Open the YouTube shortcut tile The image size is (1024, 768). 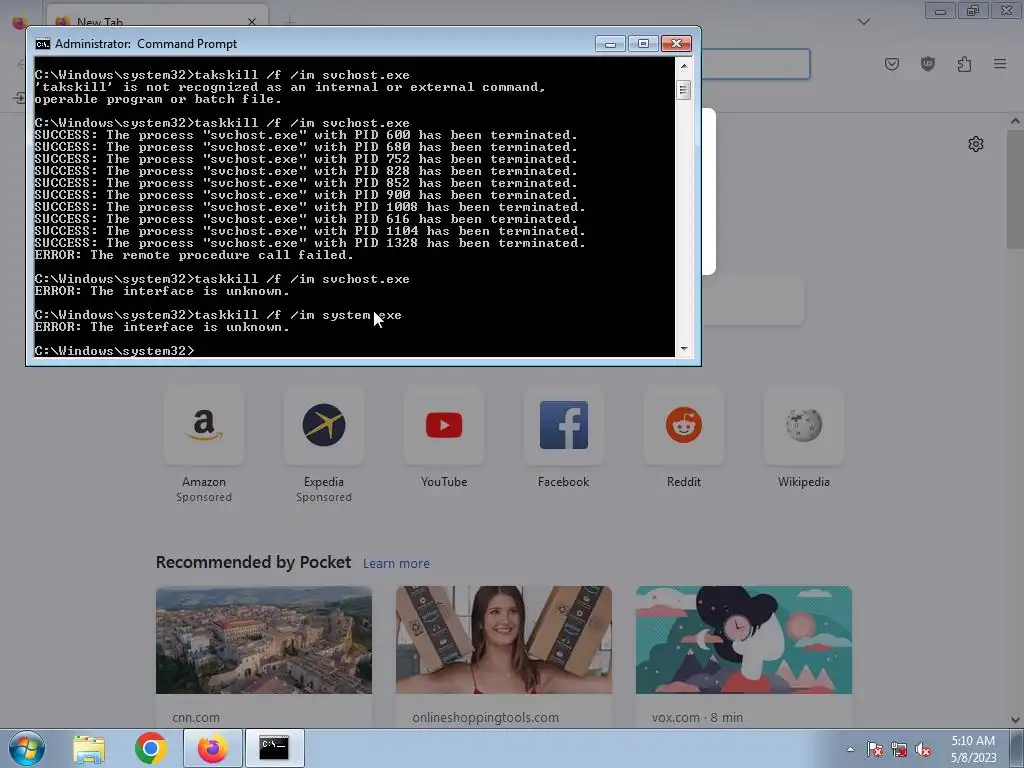[444, 426]
